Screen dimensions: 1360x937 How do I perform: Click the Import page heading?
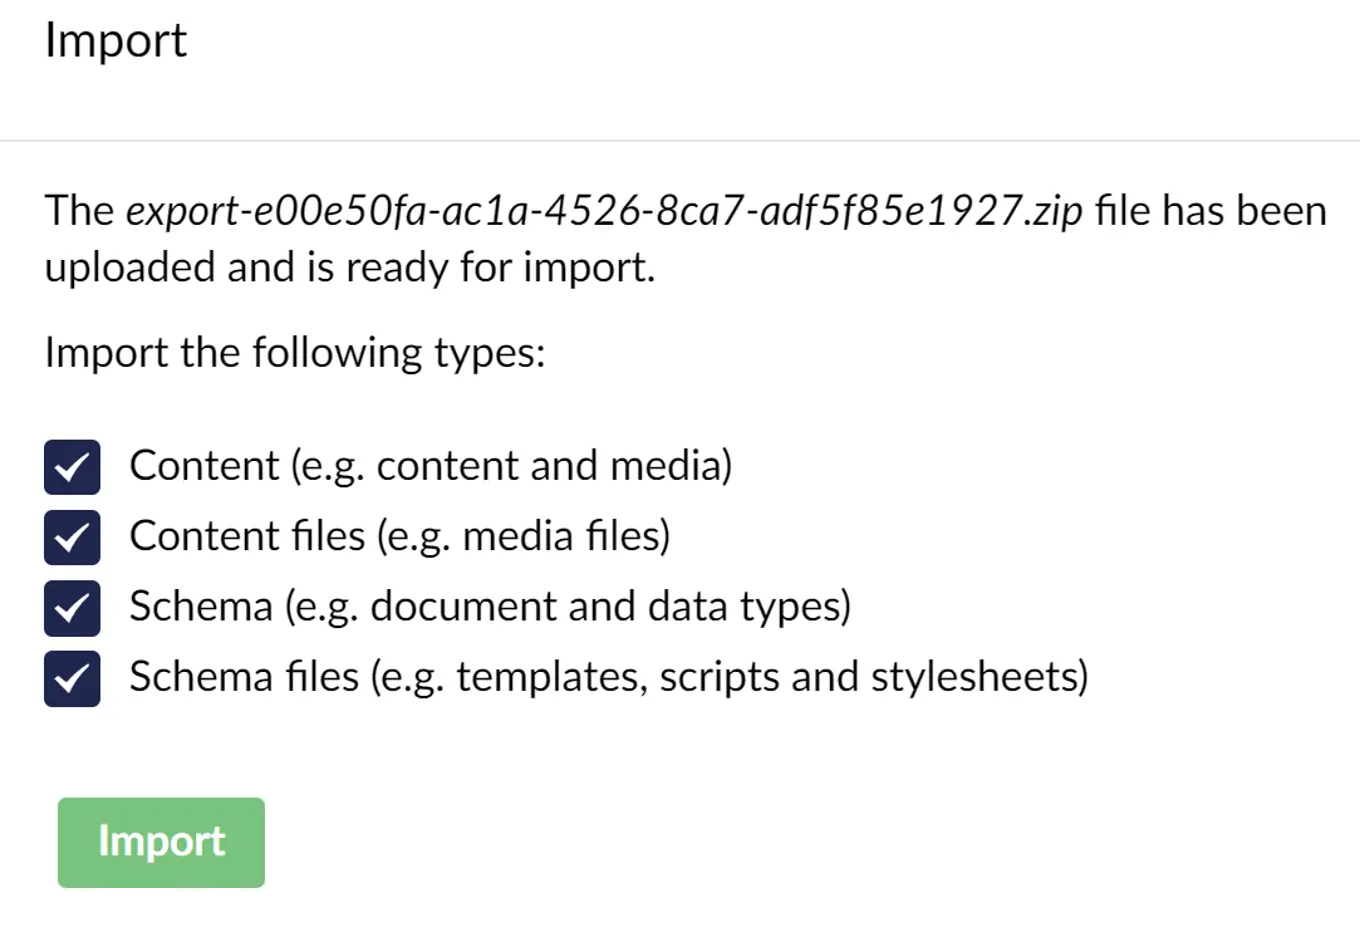[116, 41]
